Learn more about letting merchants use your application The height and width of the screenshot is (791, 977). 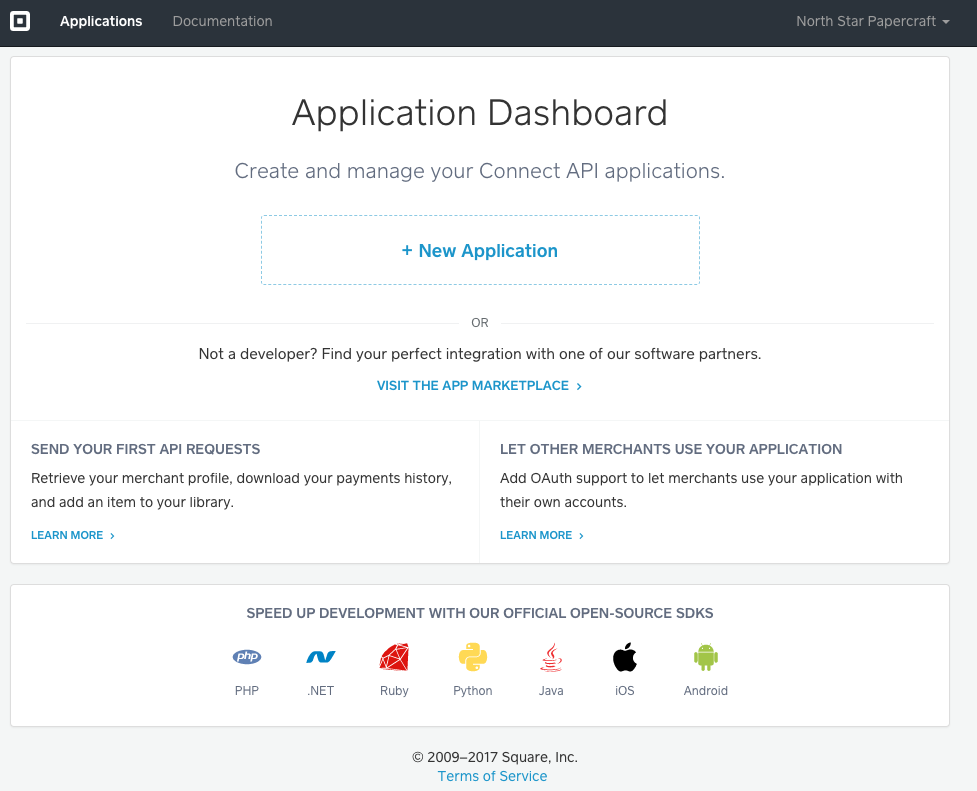(x=542, y=535)
